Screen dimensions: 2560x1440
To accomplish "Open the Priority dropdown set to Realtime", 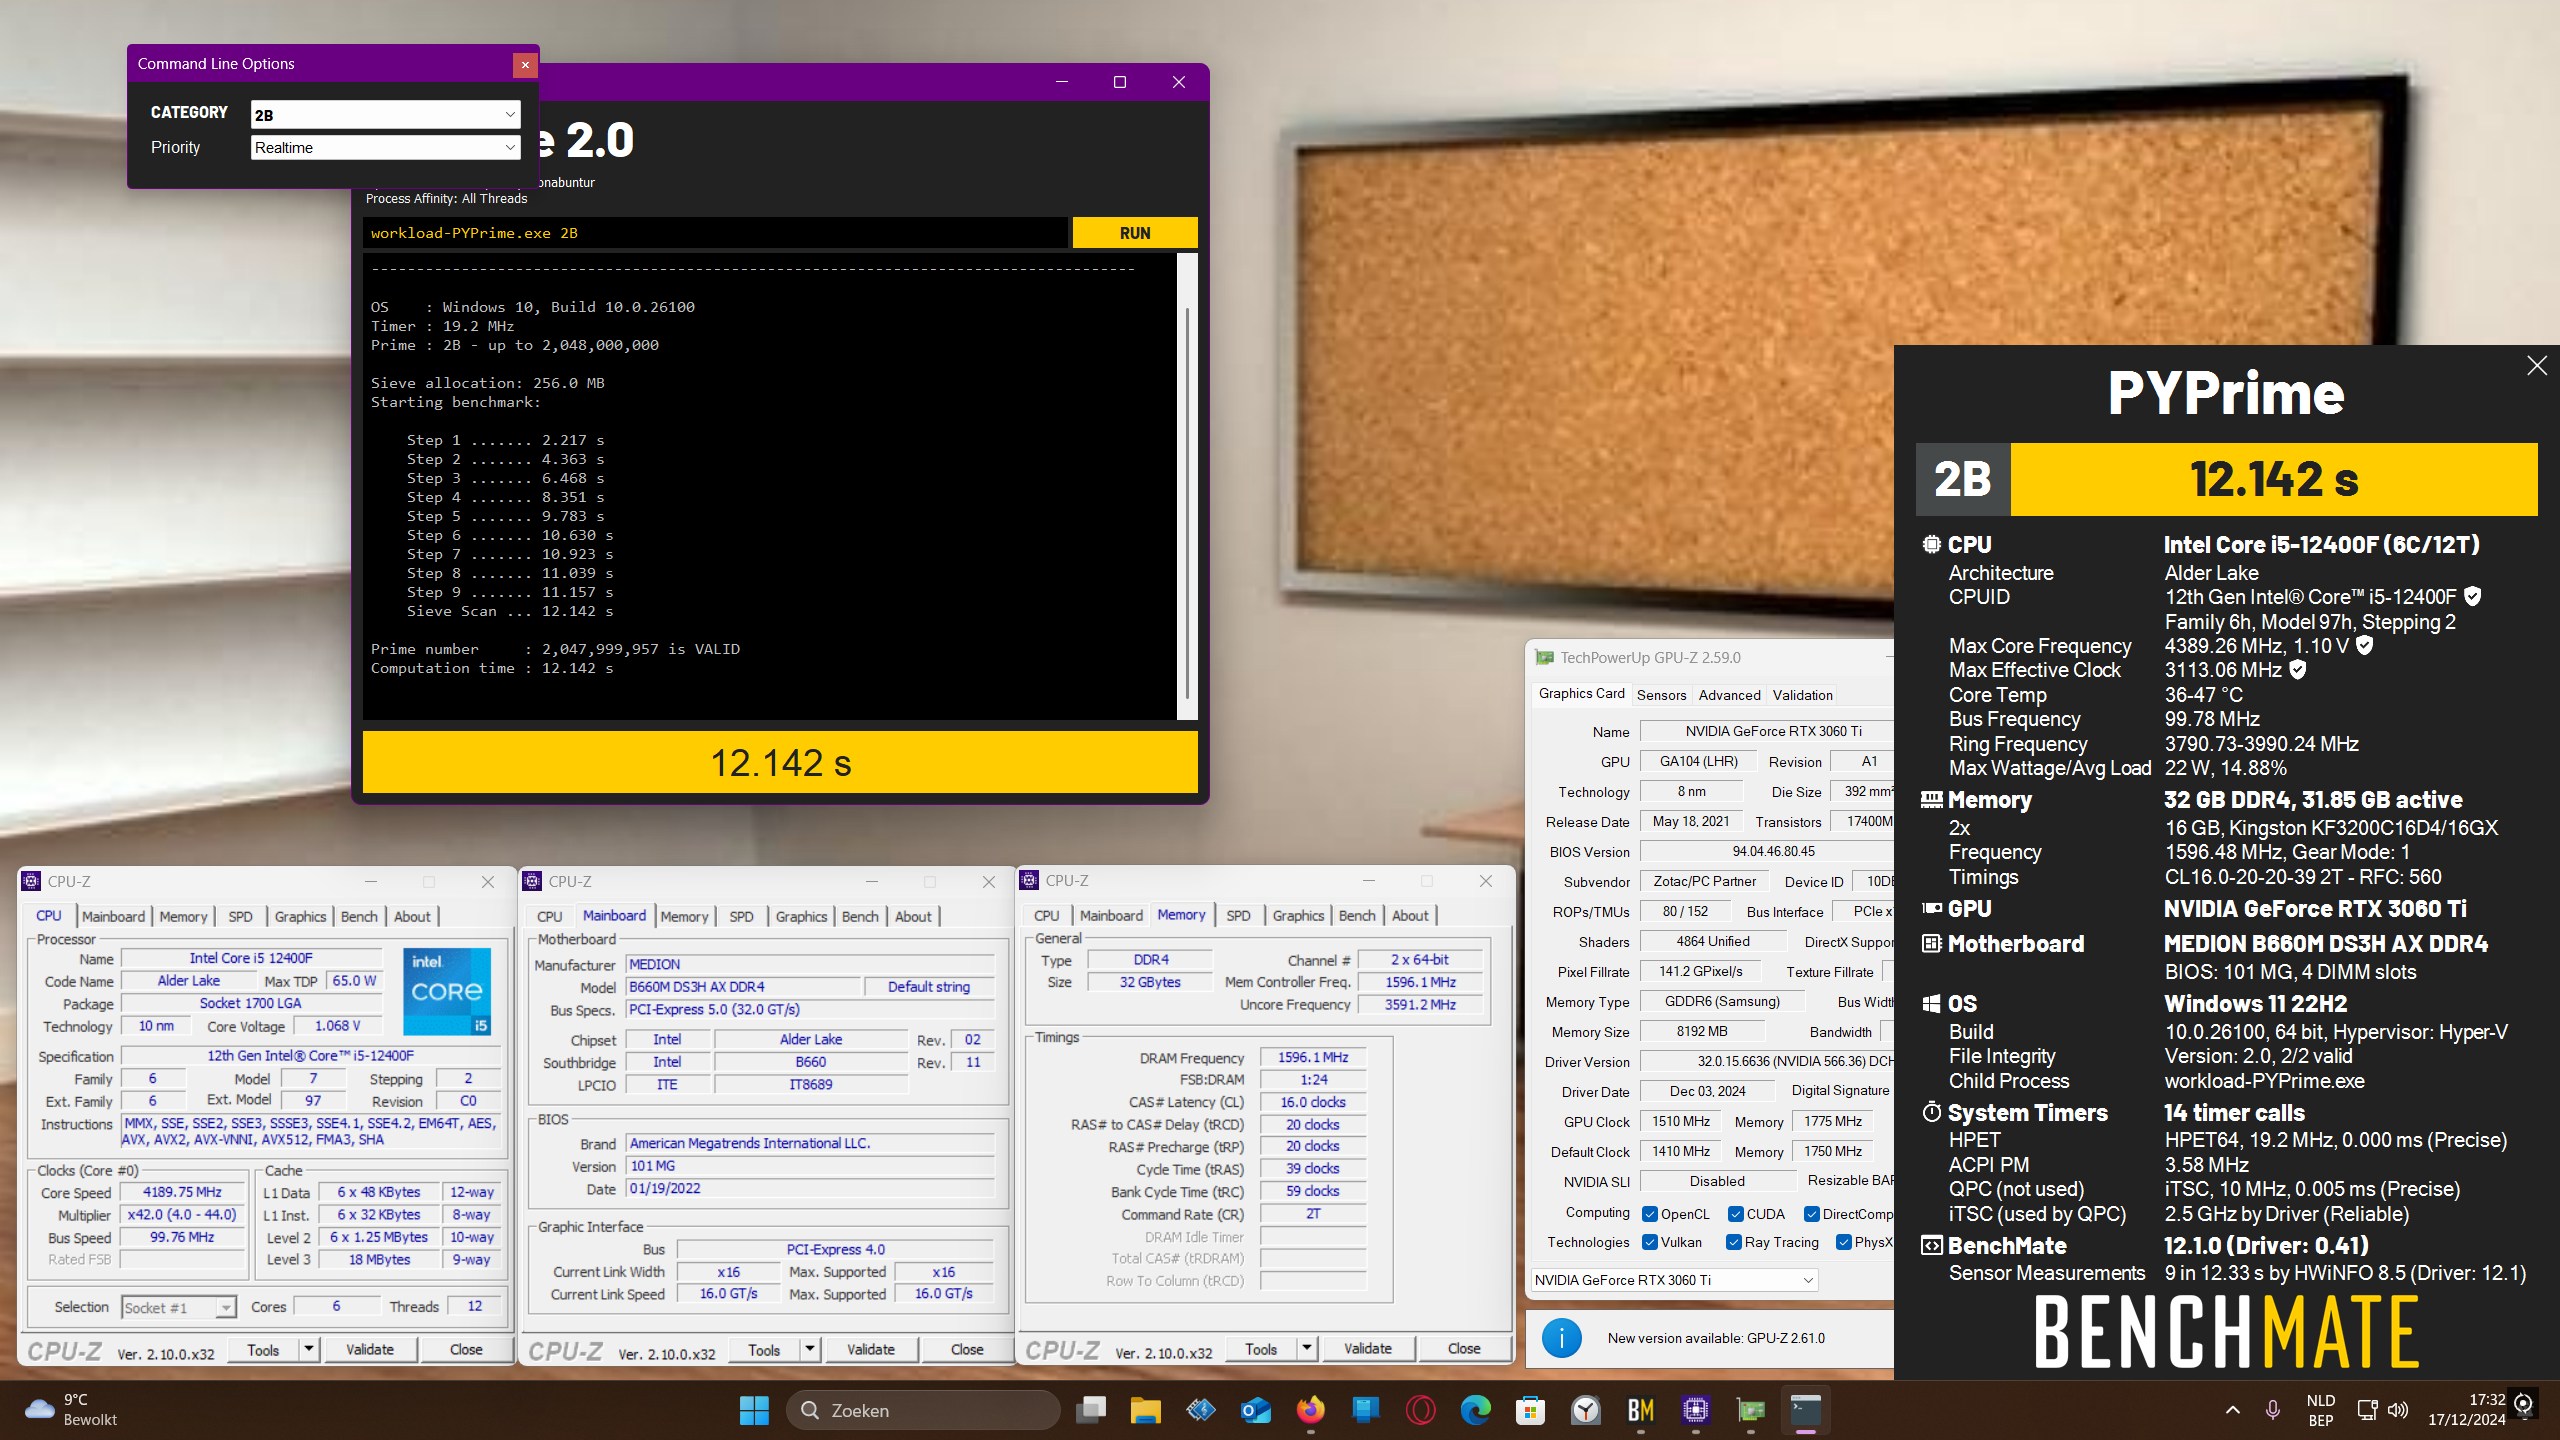I will tap(386, 147).
